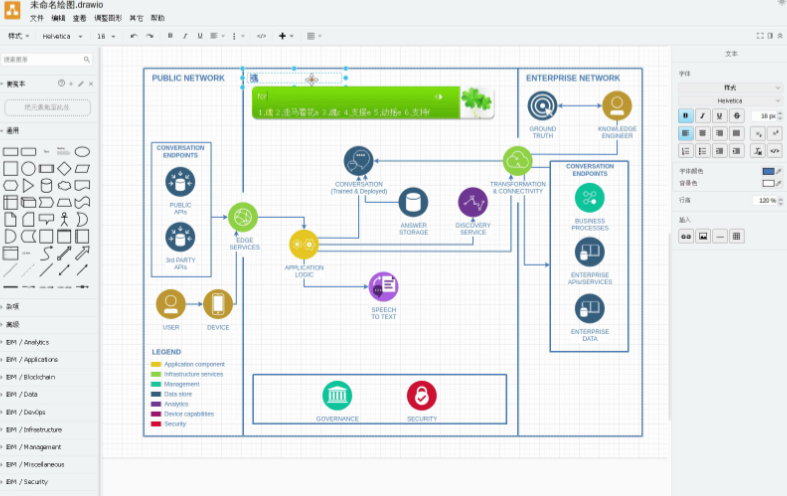The height and width of the screenshot is (496, 787).
Task: Click the insert link icon in text panel
Action: coord(686,236)
